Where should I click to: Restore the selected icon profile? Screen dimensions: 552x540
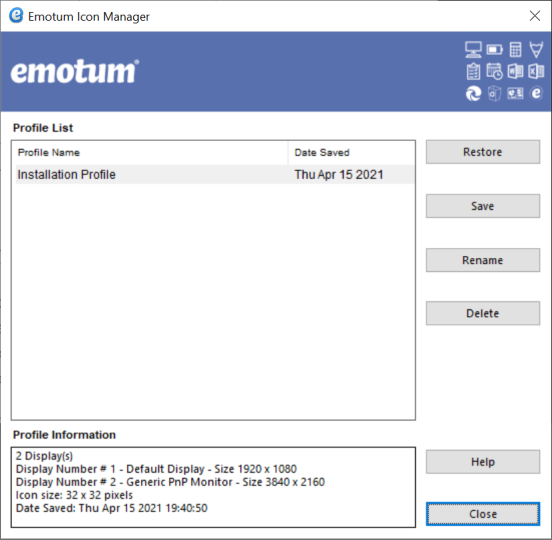[483, 152]
